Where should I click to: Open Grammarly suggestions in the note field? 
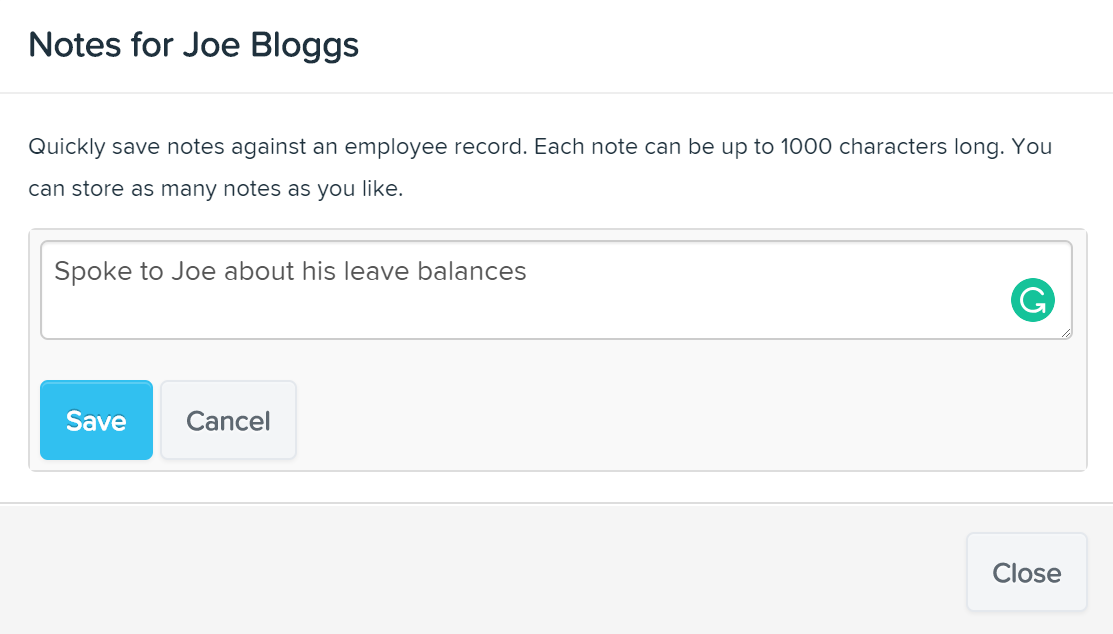tap(1033, 300)
